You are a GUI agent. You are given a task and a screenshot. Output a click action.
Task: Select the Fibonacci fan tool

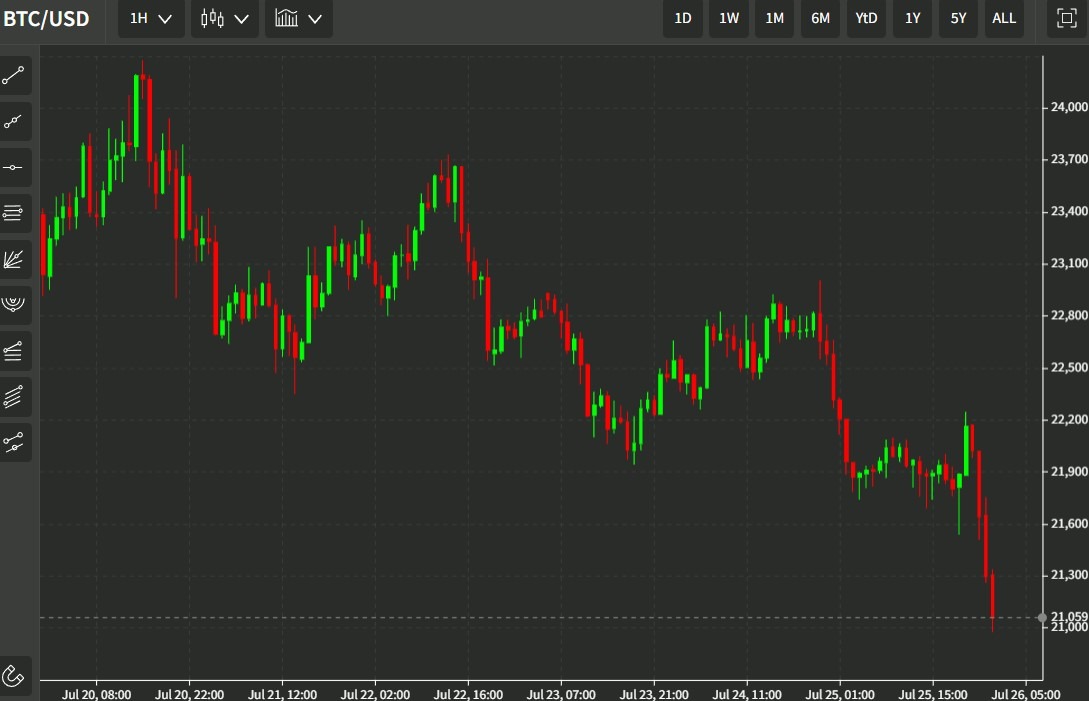pos(14,259)
